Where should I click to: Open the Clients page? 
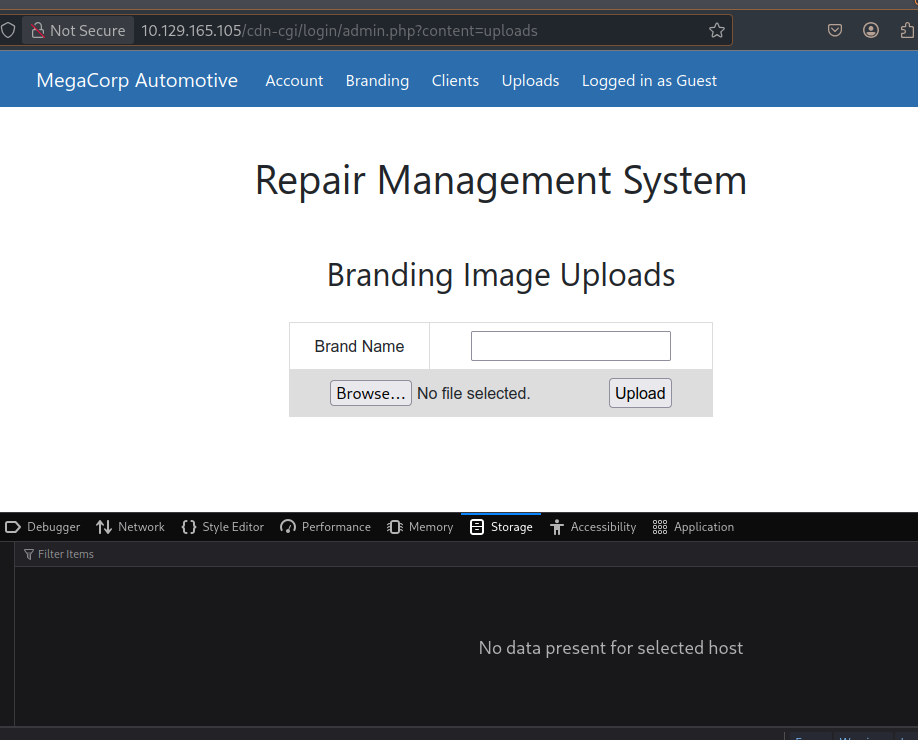tap(455, 81)
